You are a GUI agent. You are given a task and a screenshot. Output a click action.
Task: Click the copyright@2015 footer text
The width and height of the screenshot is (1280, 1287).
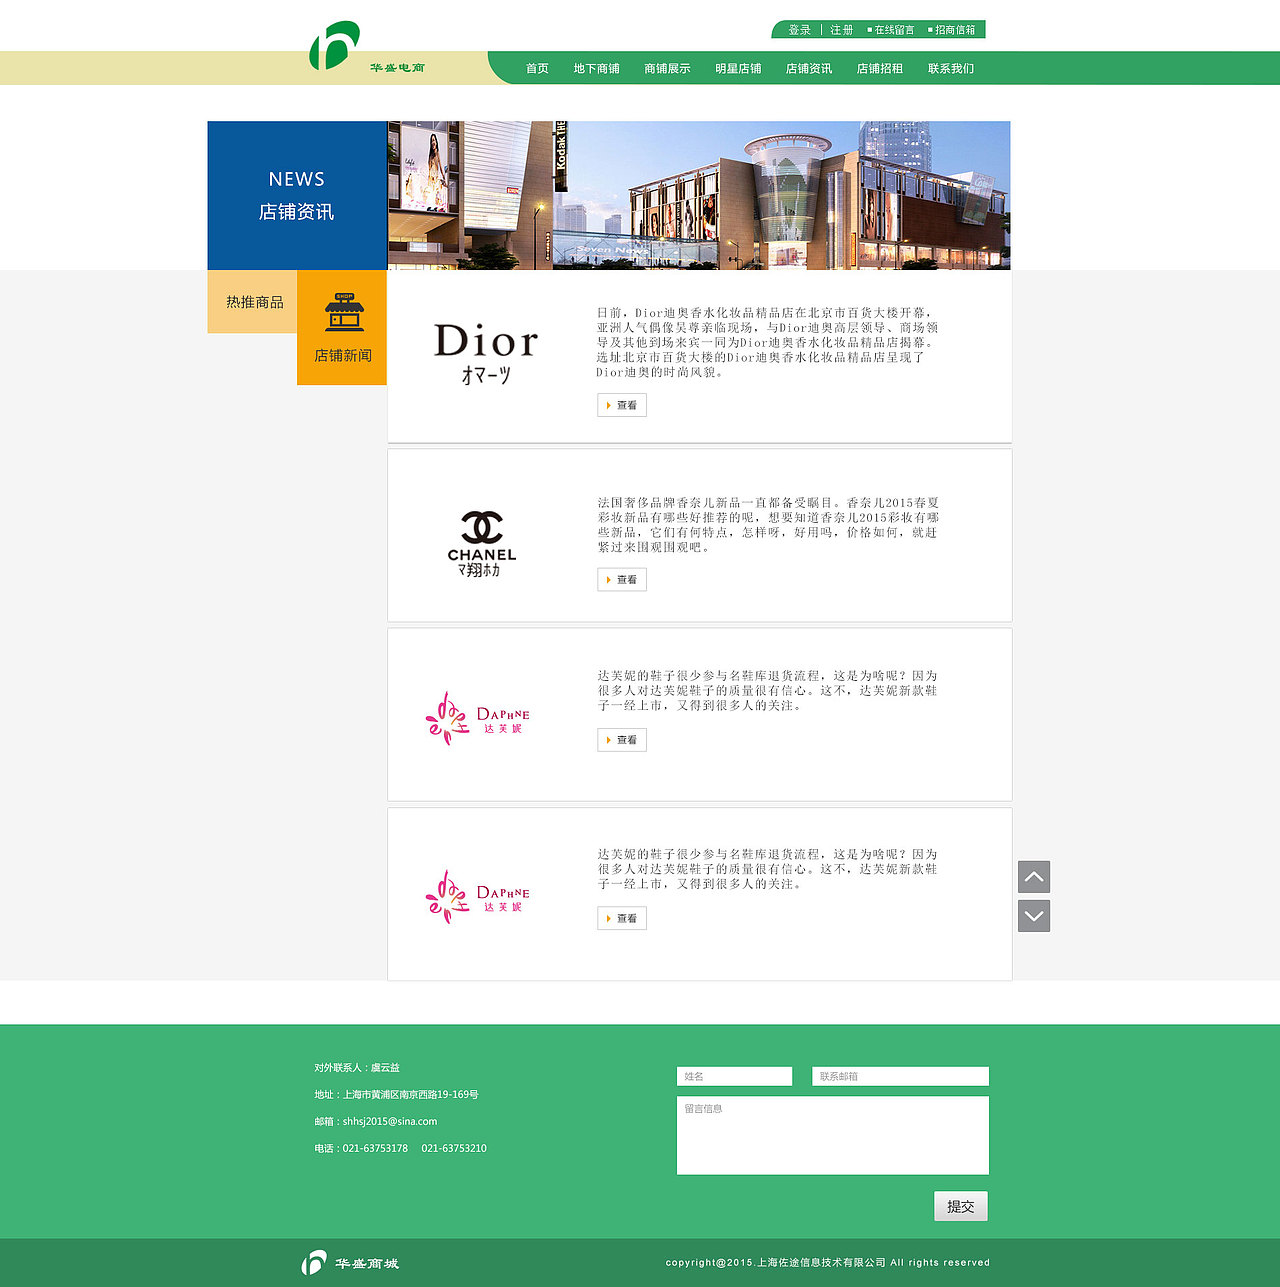[x=828, y=1263]
